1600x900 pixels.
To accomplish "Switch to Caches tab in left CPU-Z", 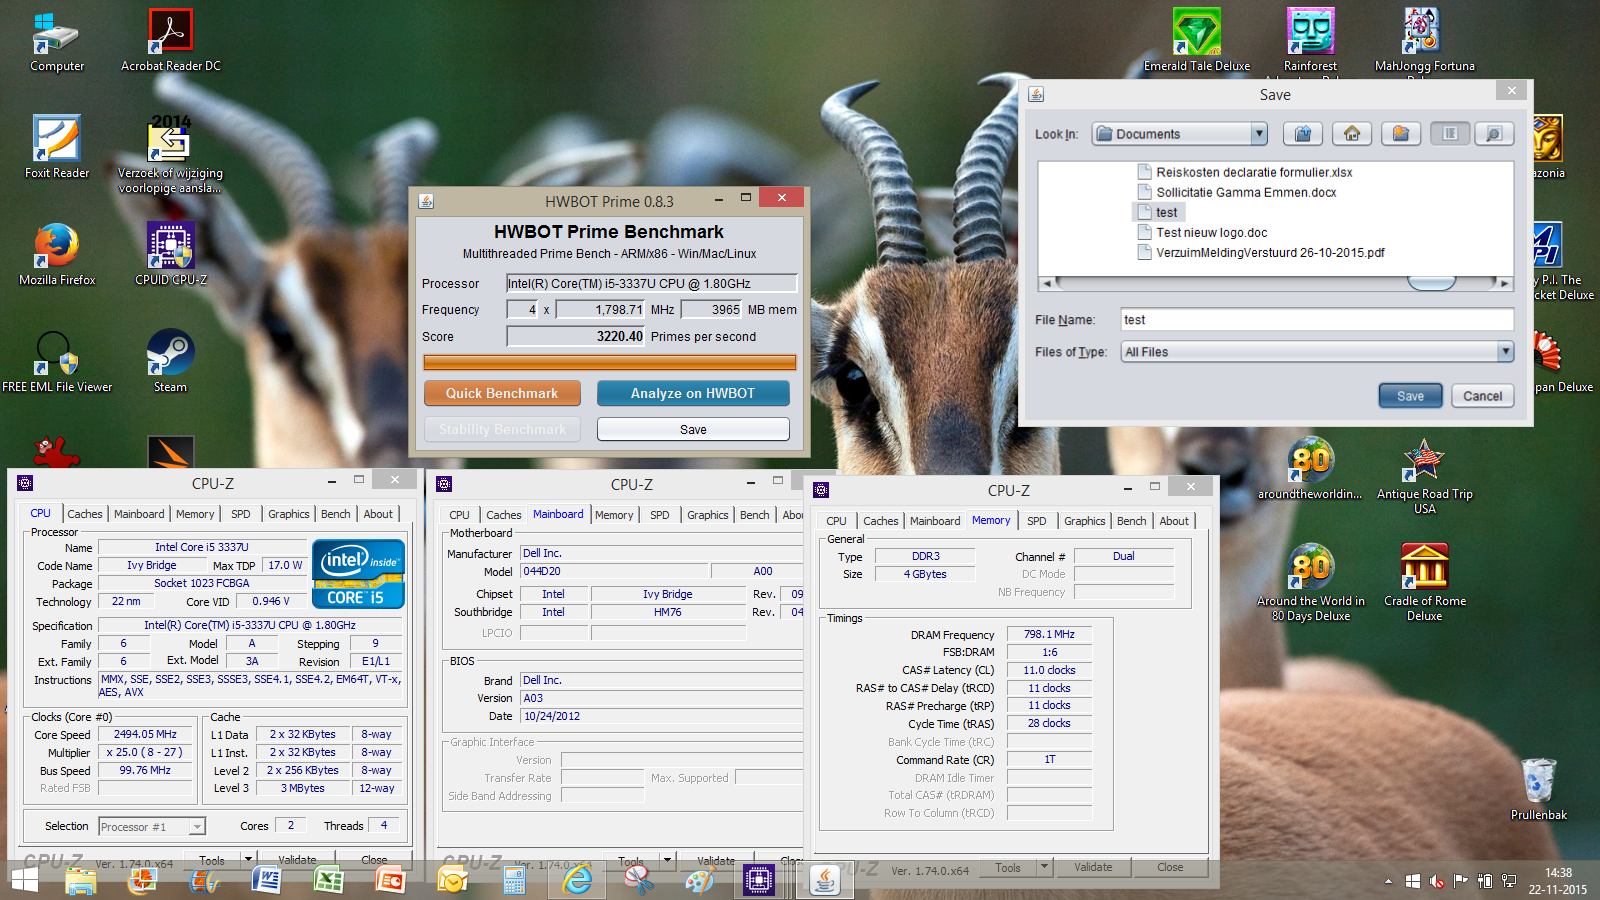I will pos(85,514).
